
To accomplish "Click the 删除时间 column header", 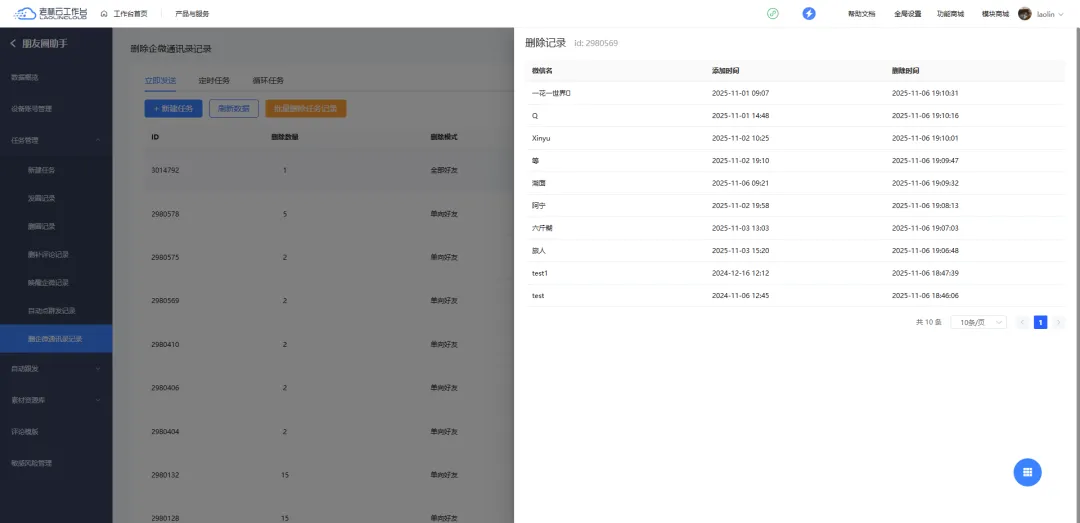I will 905,71.
